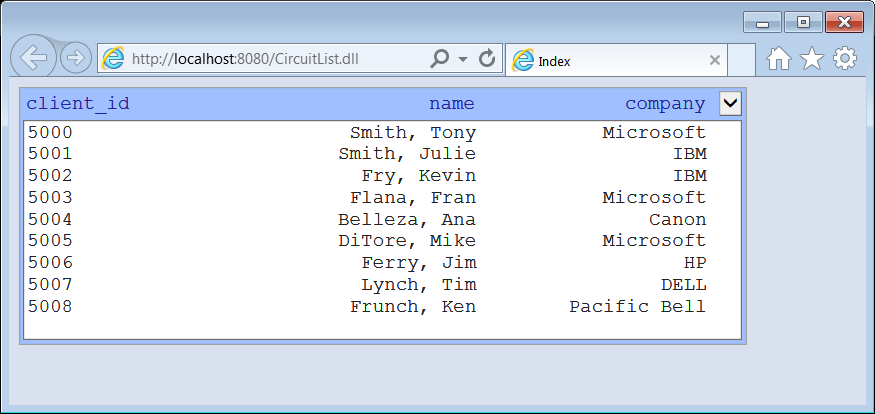Maximize the browser window
The height and width of the screenshot is (414, 875).
[x=803, y=23]
